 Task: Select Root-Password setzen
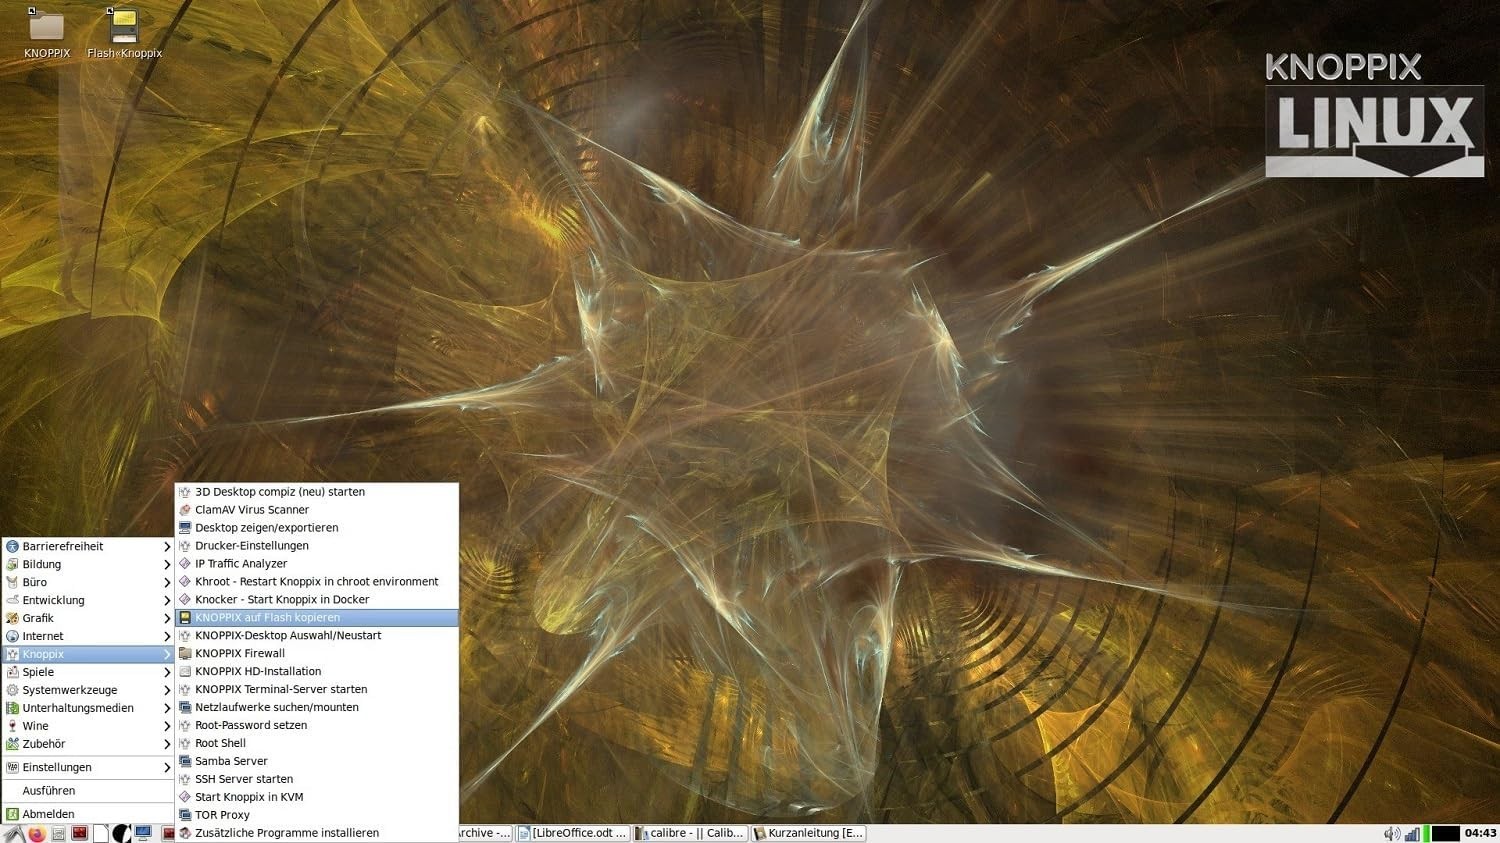[317, 726]
